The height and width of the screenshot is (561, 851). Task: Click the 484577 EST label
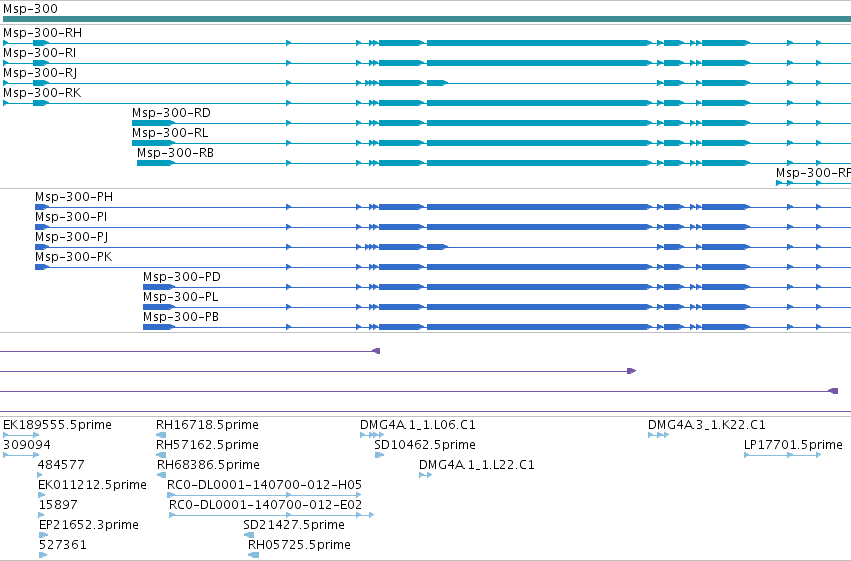pyautogui.click(x=61, y=465)
